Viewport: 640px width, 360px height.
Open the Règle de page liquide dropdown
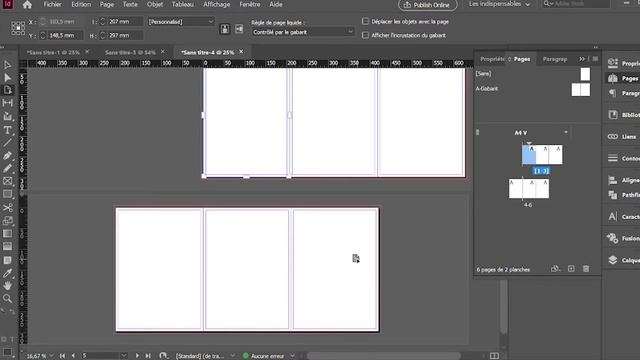point(302,32)
